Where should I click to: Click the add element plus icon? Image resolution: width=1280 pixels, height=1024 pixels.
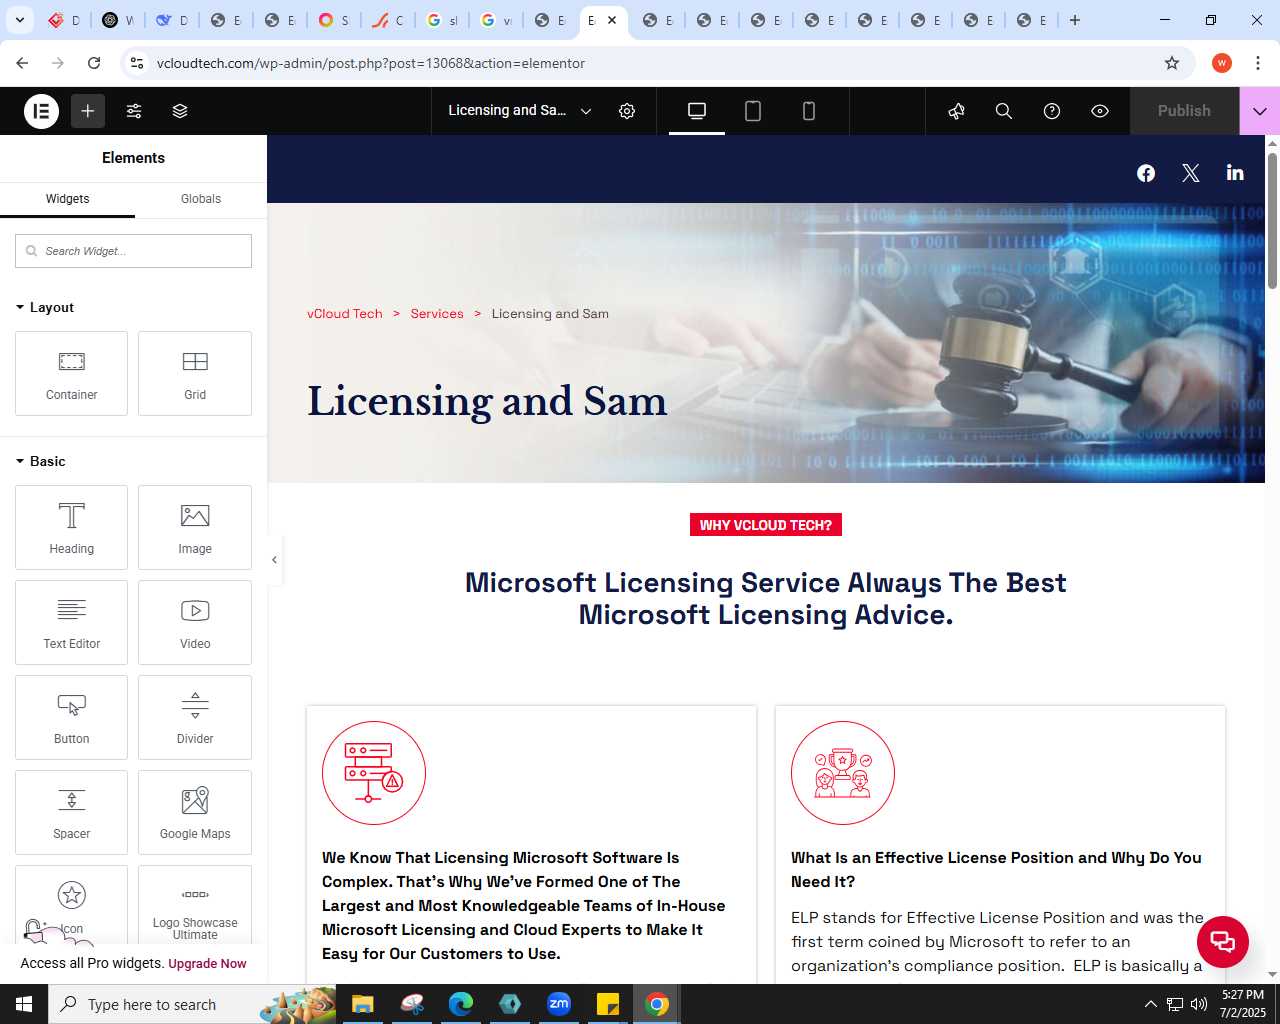(x=88, y=111)
